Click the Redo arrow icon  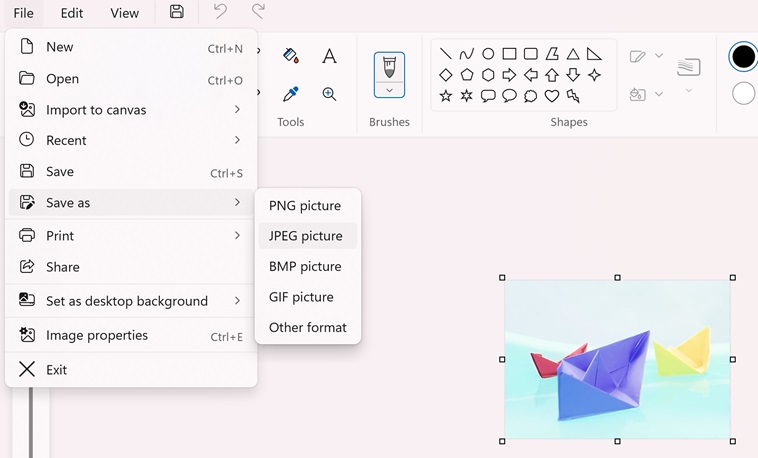(x=258, y=12)
